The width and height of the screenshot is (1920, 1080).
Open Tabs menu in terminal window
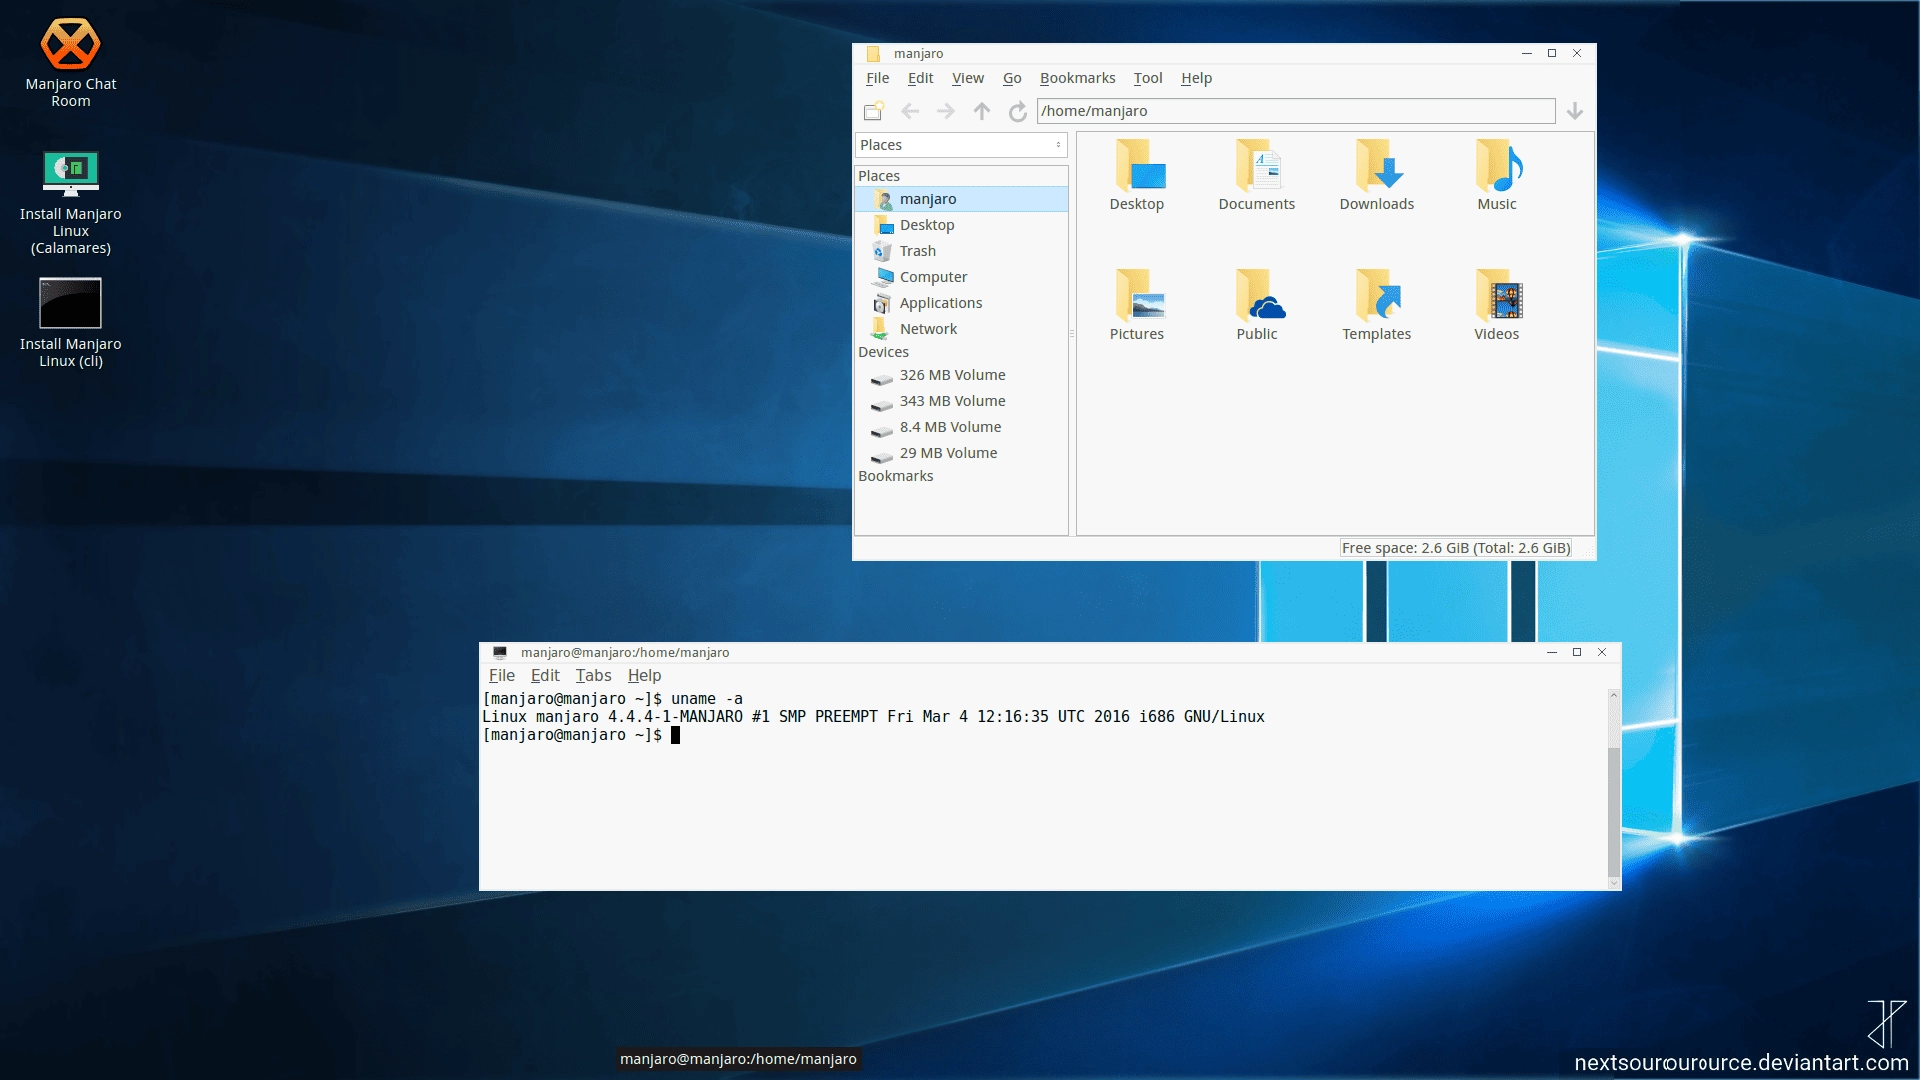[593, 676]
